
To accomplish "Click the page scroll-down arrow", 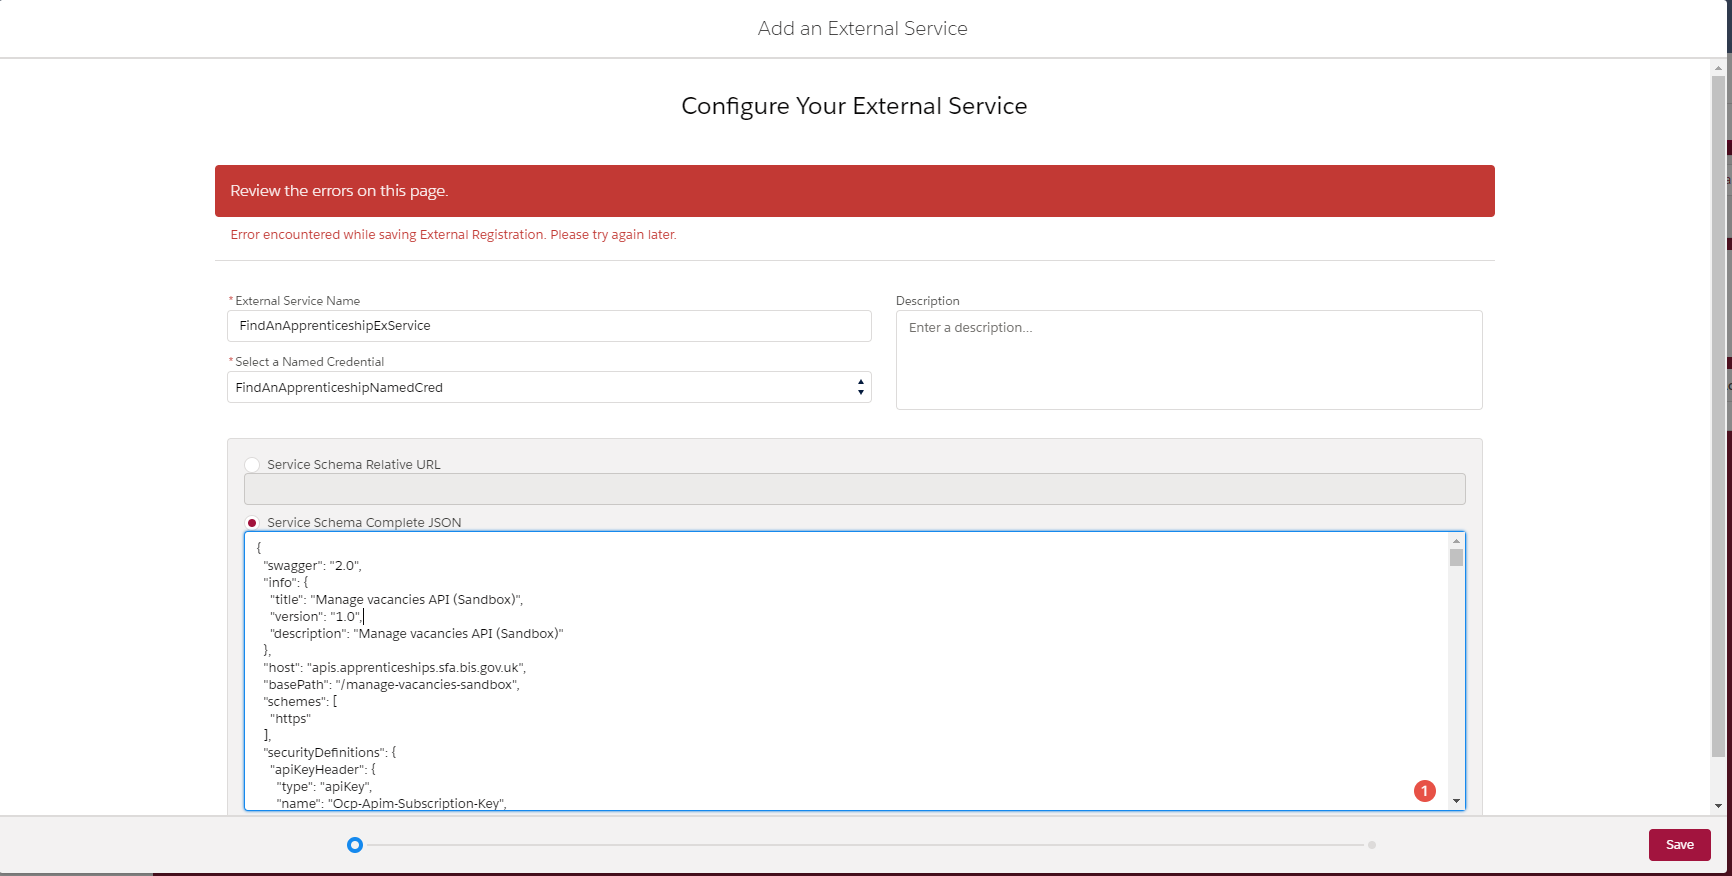I will 1718,806.
